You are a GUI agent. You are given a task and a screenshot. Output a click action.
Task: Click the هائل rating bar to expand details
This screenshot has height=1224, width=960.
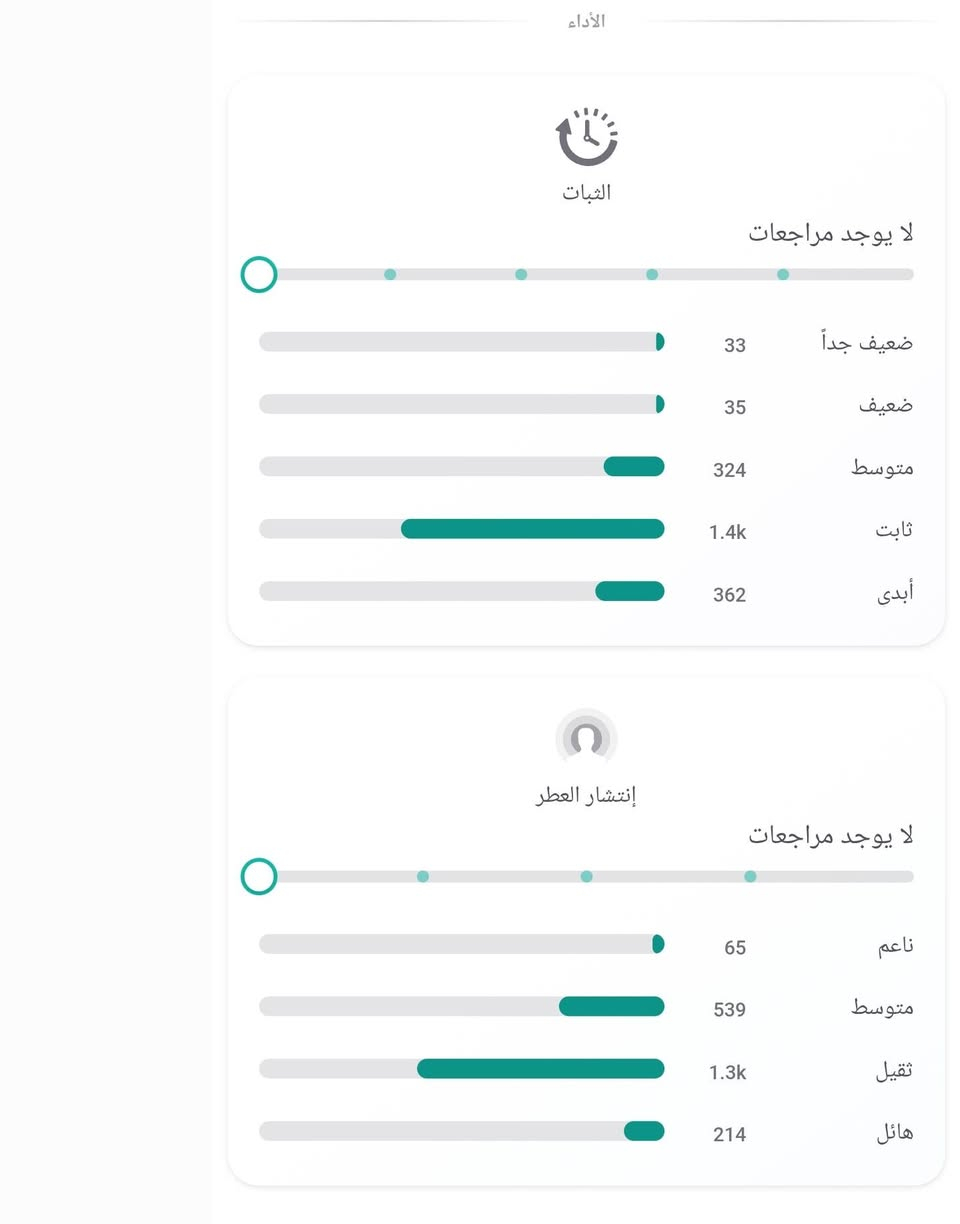461,1131
